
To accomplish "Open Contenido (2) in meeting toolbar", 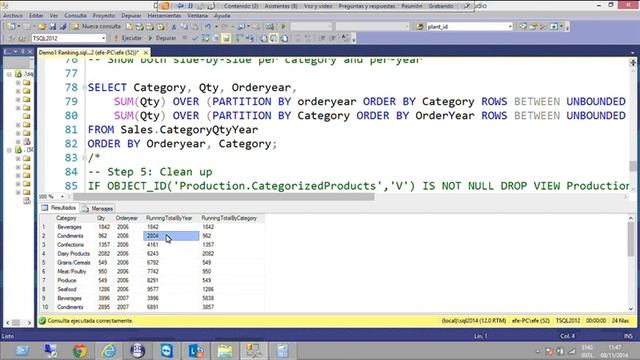I will [x=241, y=6].
